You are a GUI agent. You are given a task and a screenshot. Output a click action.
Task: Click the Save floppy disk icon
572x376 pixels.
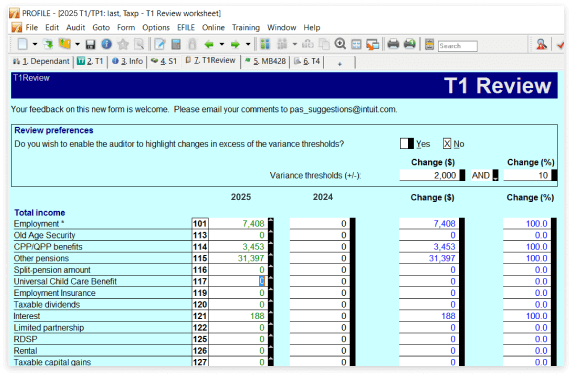point(90,44)
